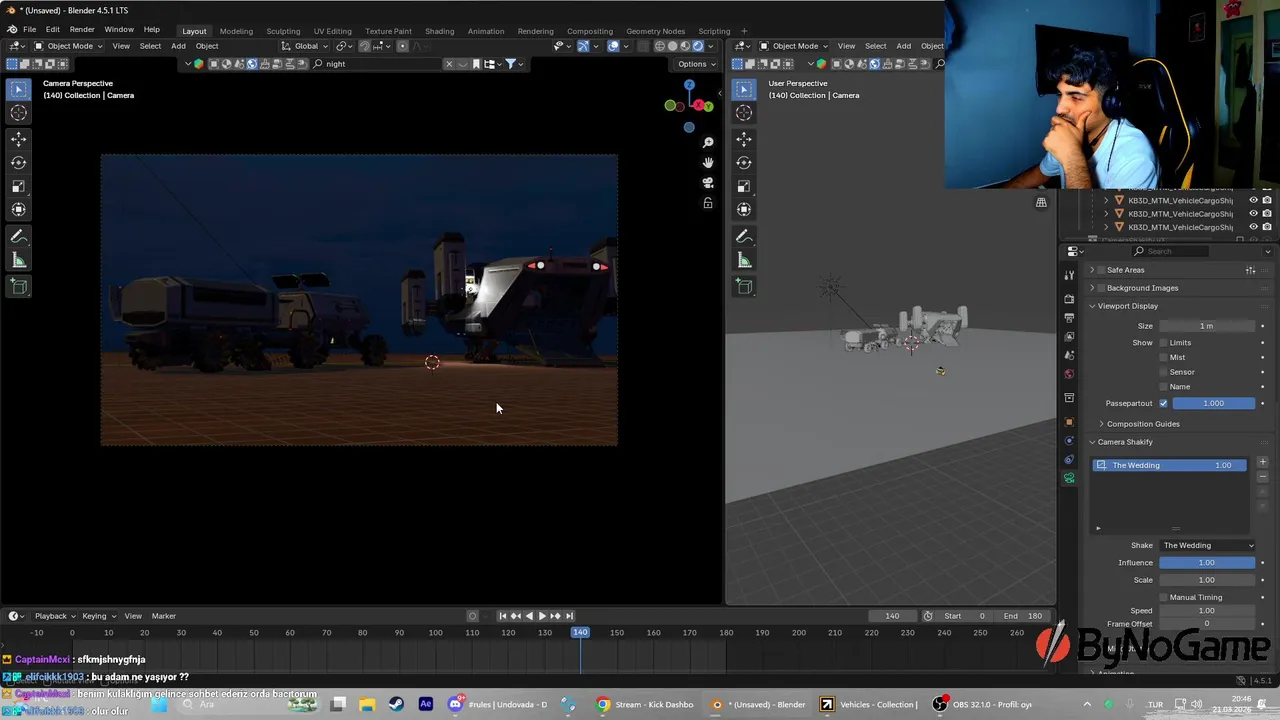Open the View Layer properties tab
The height and width of the screenshot is (720, 1280).
tap(1069, 337)
